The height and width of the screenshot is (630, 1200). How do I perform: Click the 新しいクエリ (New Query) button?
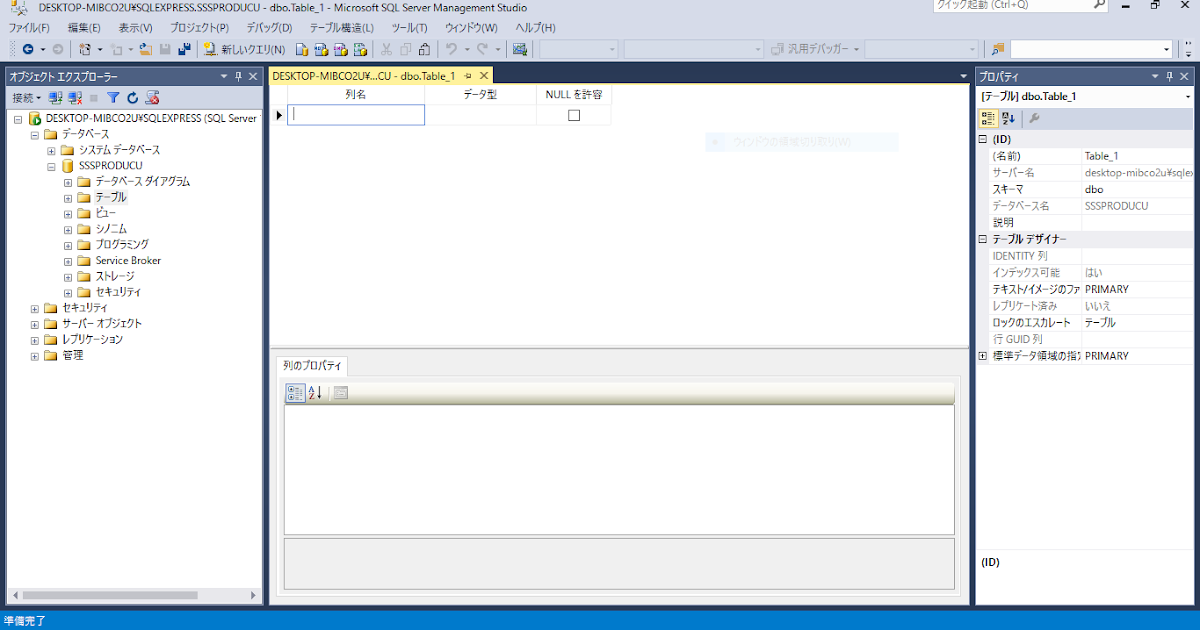point(244,49)
